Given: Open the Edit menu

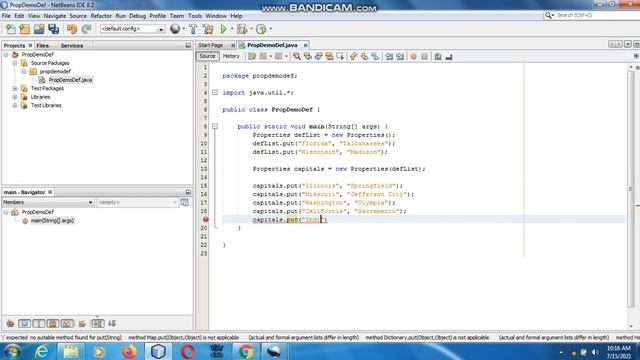Looking at the screenshot, I should click(x=19, y=16).
